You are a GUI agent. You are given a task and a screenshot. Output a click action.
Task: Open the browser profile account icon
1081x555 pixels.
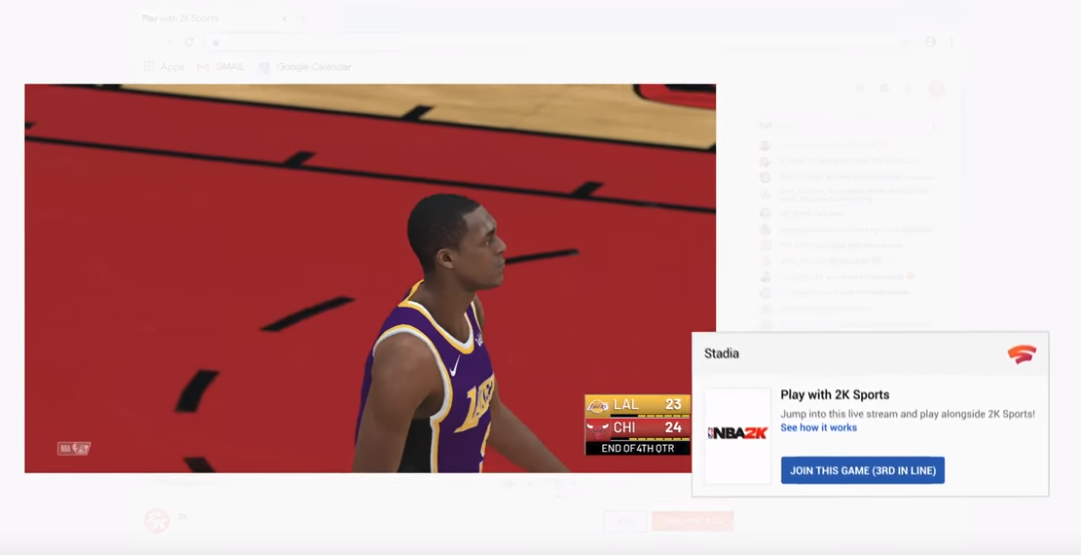coord(931,42)
